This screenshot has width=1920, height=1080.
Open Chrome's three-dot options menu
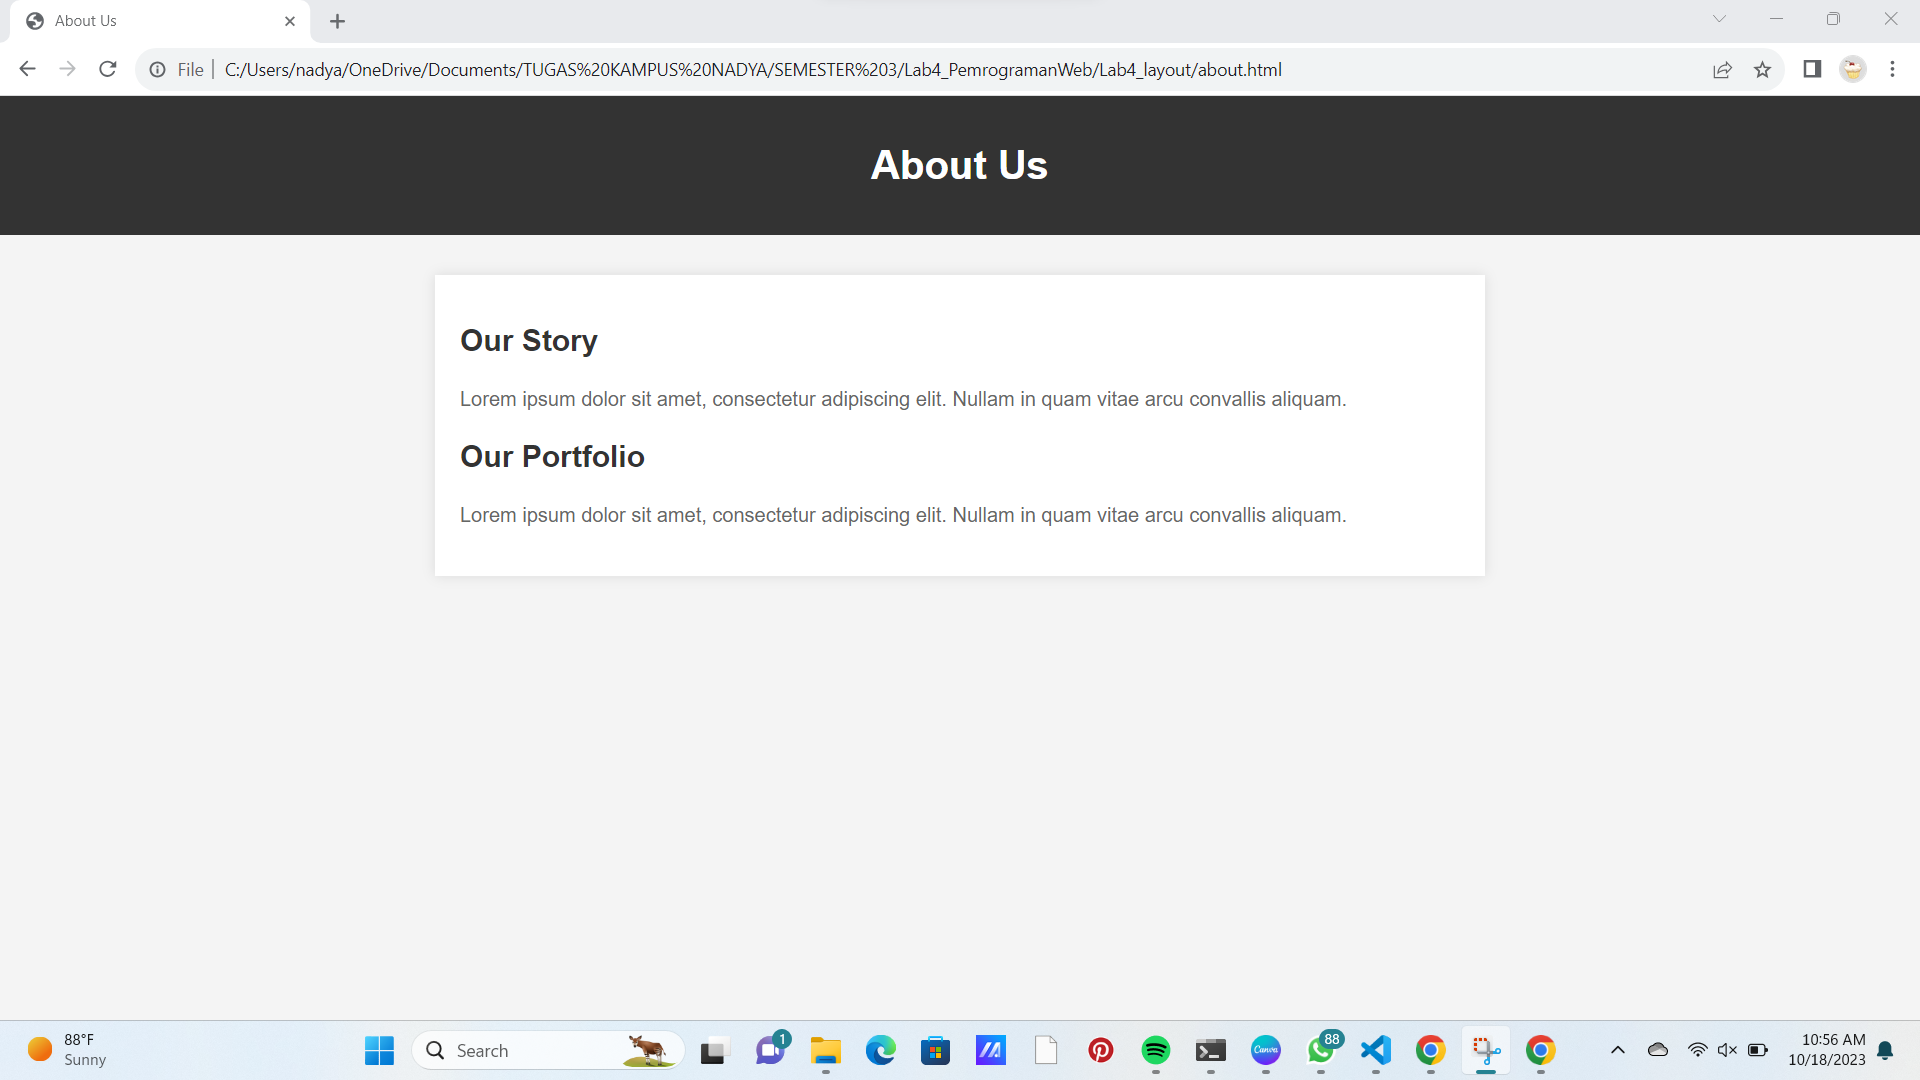[1893, 69]
